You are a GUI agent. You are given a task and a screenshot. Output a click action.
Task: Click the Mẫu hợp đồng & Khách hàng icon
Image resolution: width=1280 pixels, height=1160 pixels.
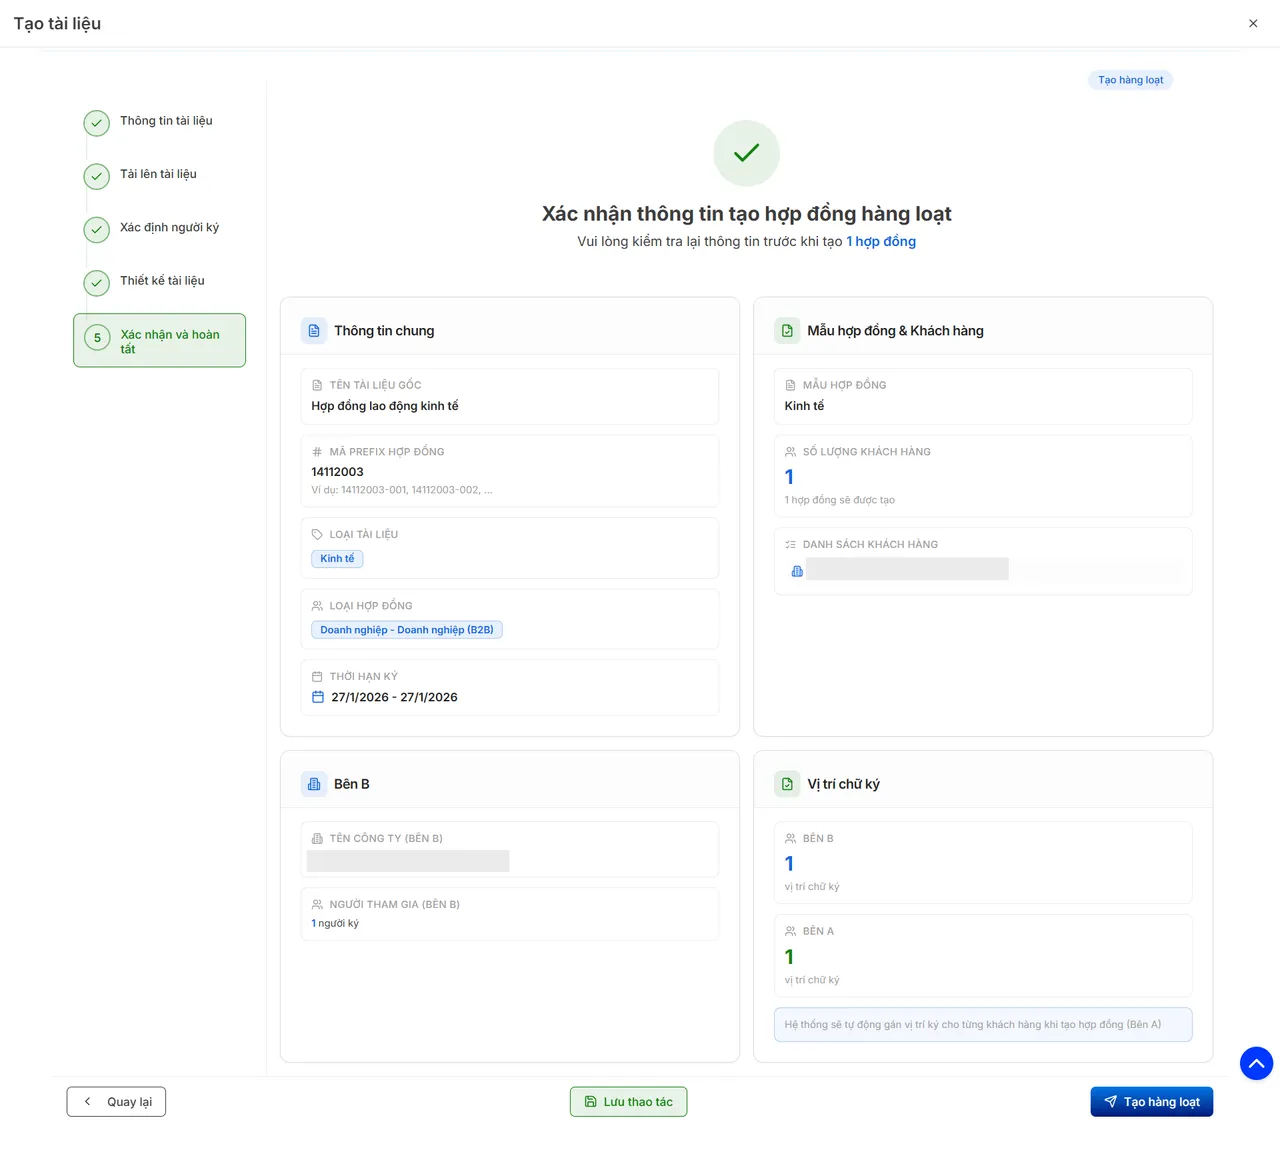[787, 331]
